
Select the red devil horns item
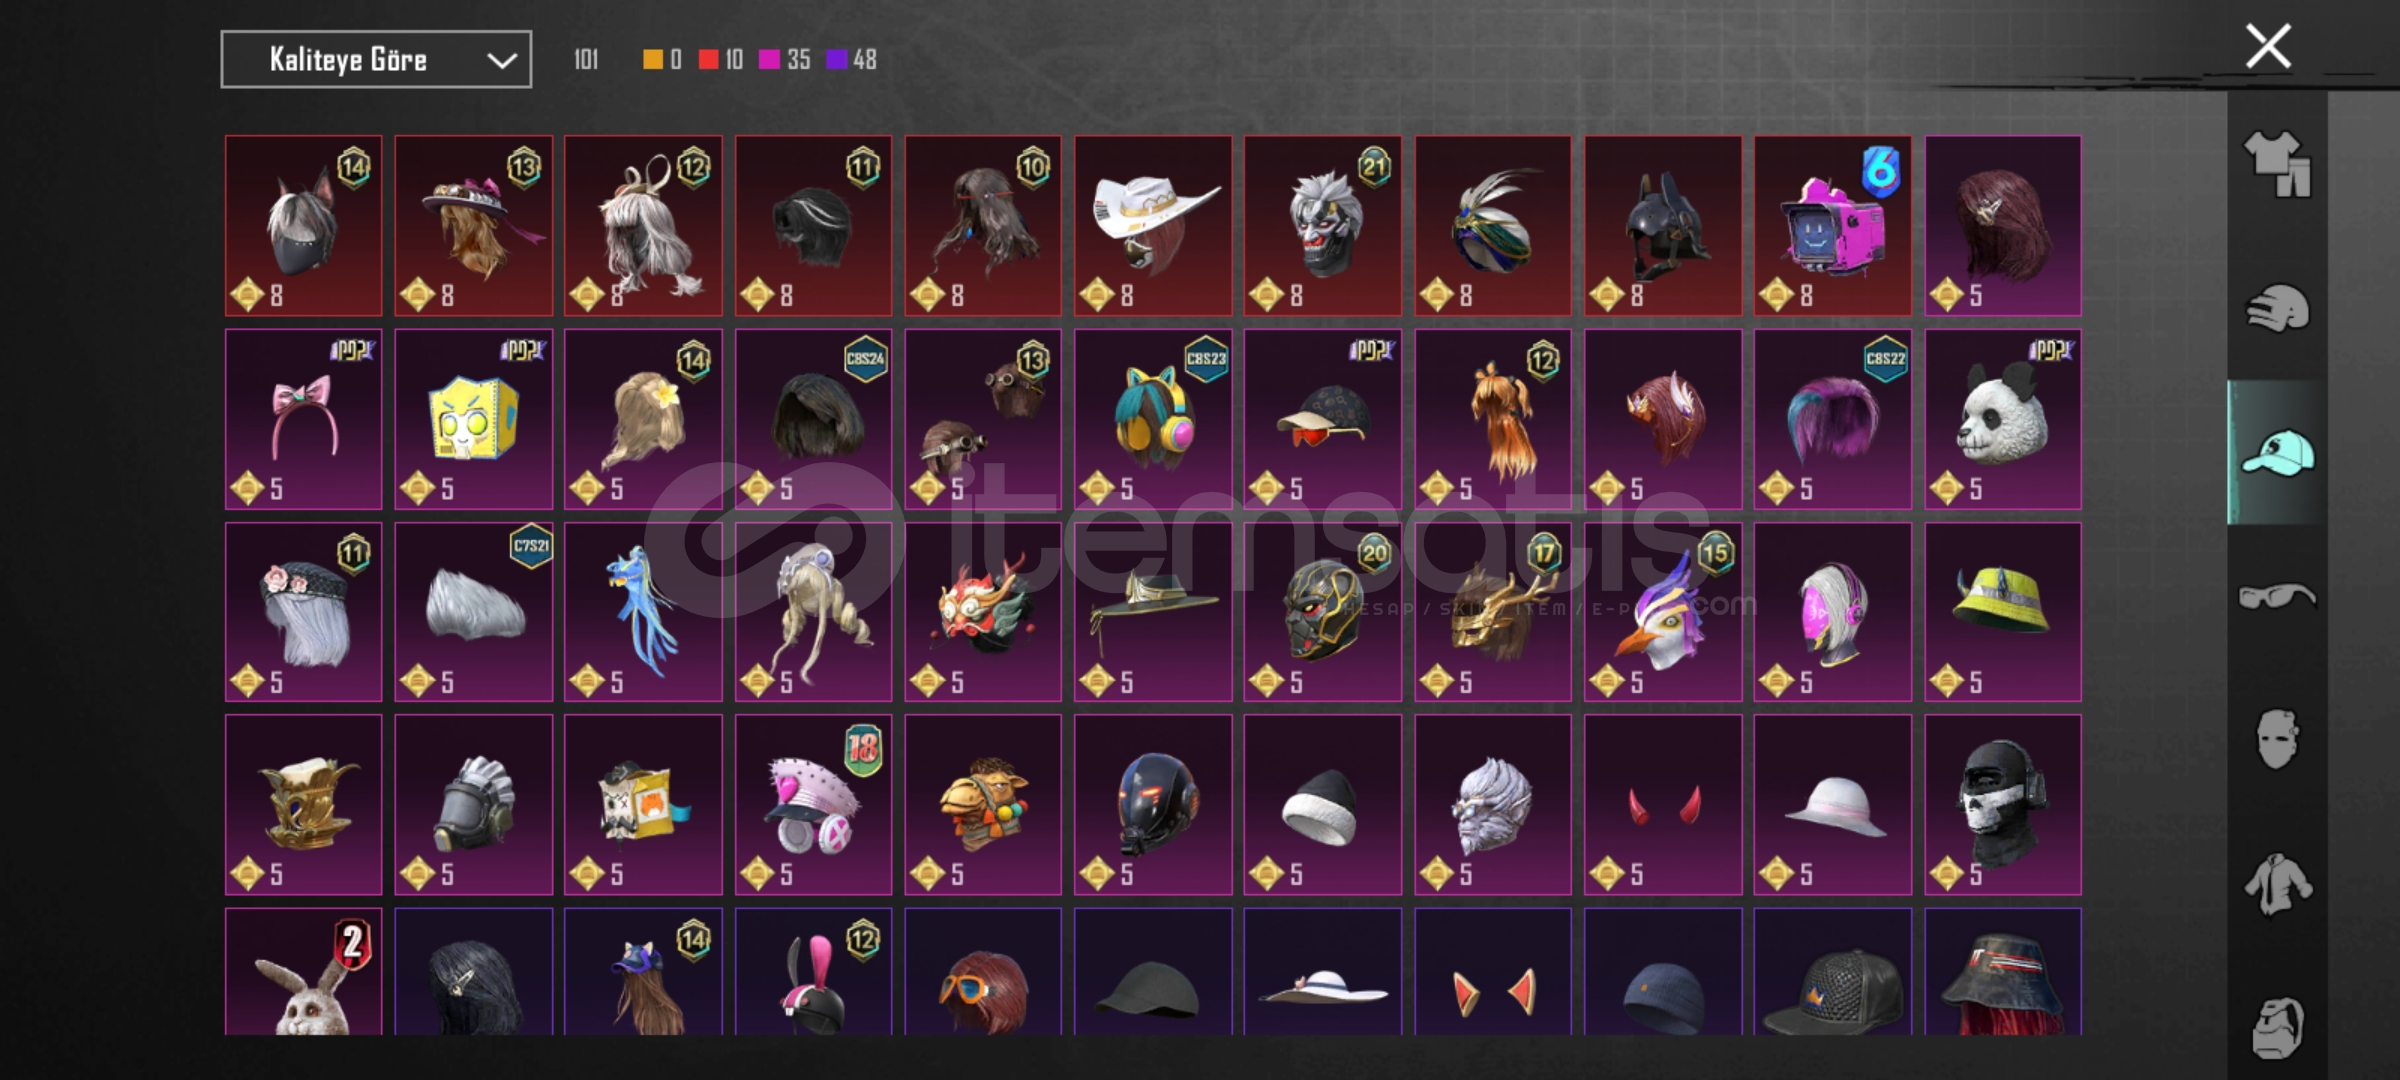click(x=1663, y=805)
